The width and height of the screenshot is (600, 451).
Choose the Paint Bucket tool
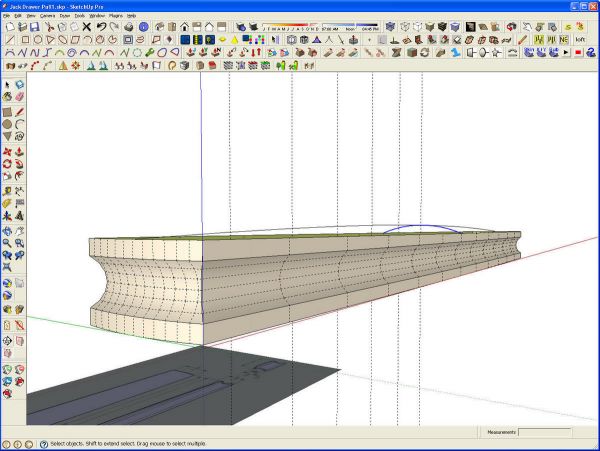pyautogui.click(x=7, y=96)
